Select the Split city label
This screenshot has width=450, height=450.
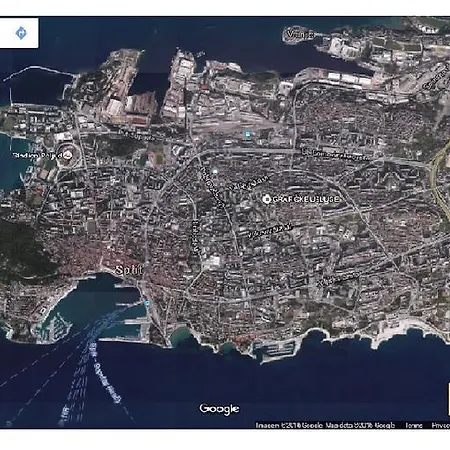(x=129, y=270)
